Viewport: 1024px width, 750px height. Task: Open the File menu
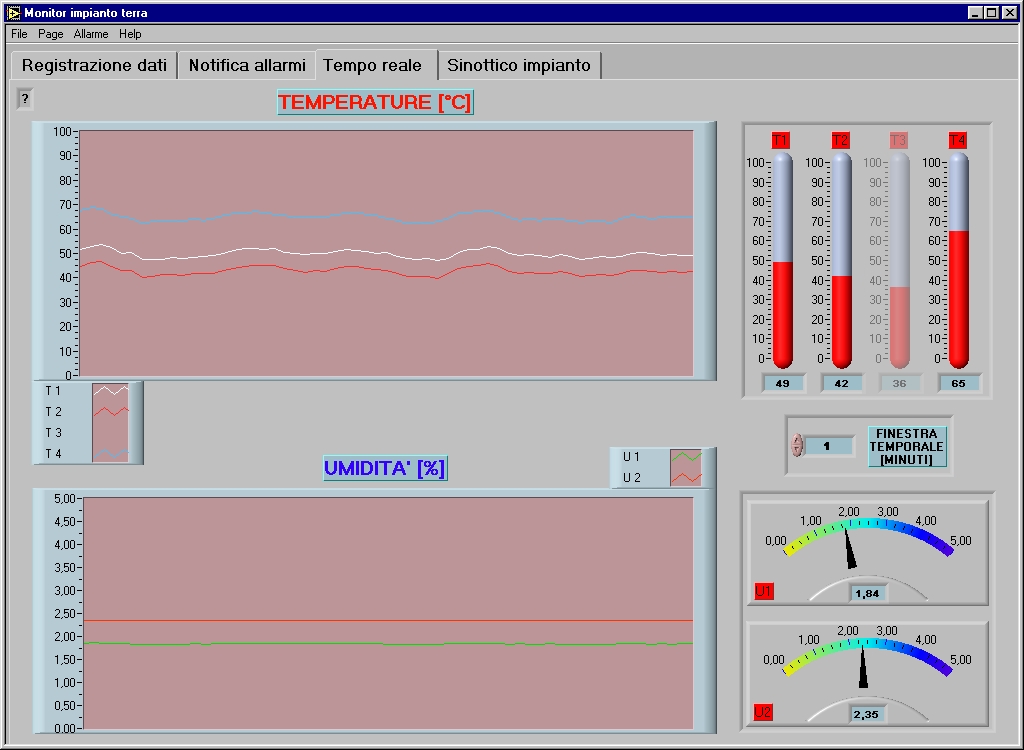coord(19,34)
